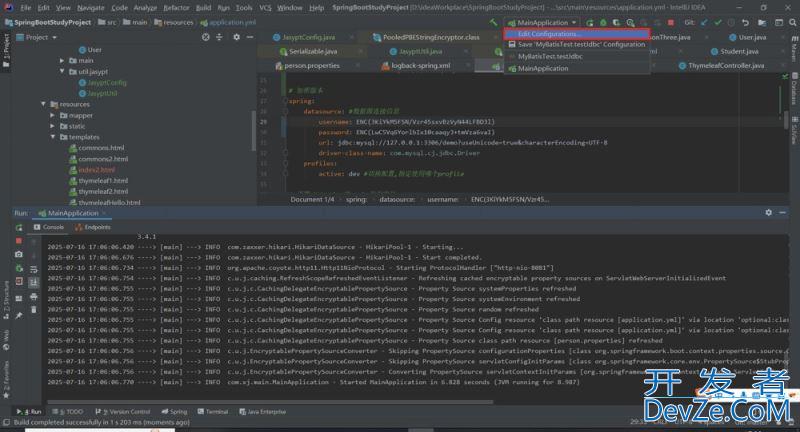
Task: Choose Save 'MyBatisTest.testJdbc' Configuration
Action: point(577,44)
